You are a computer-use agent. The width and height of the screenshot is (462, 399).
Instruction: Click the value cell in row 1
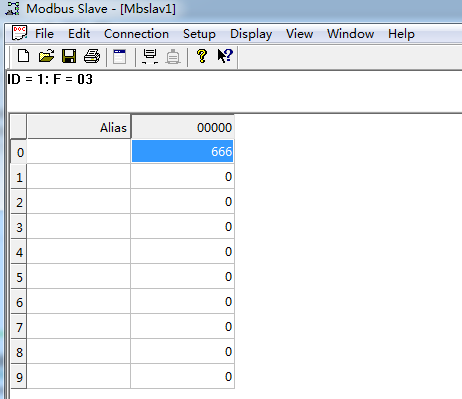click(182, 177)
